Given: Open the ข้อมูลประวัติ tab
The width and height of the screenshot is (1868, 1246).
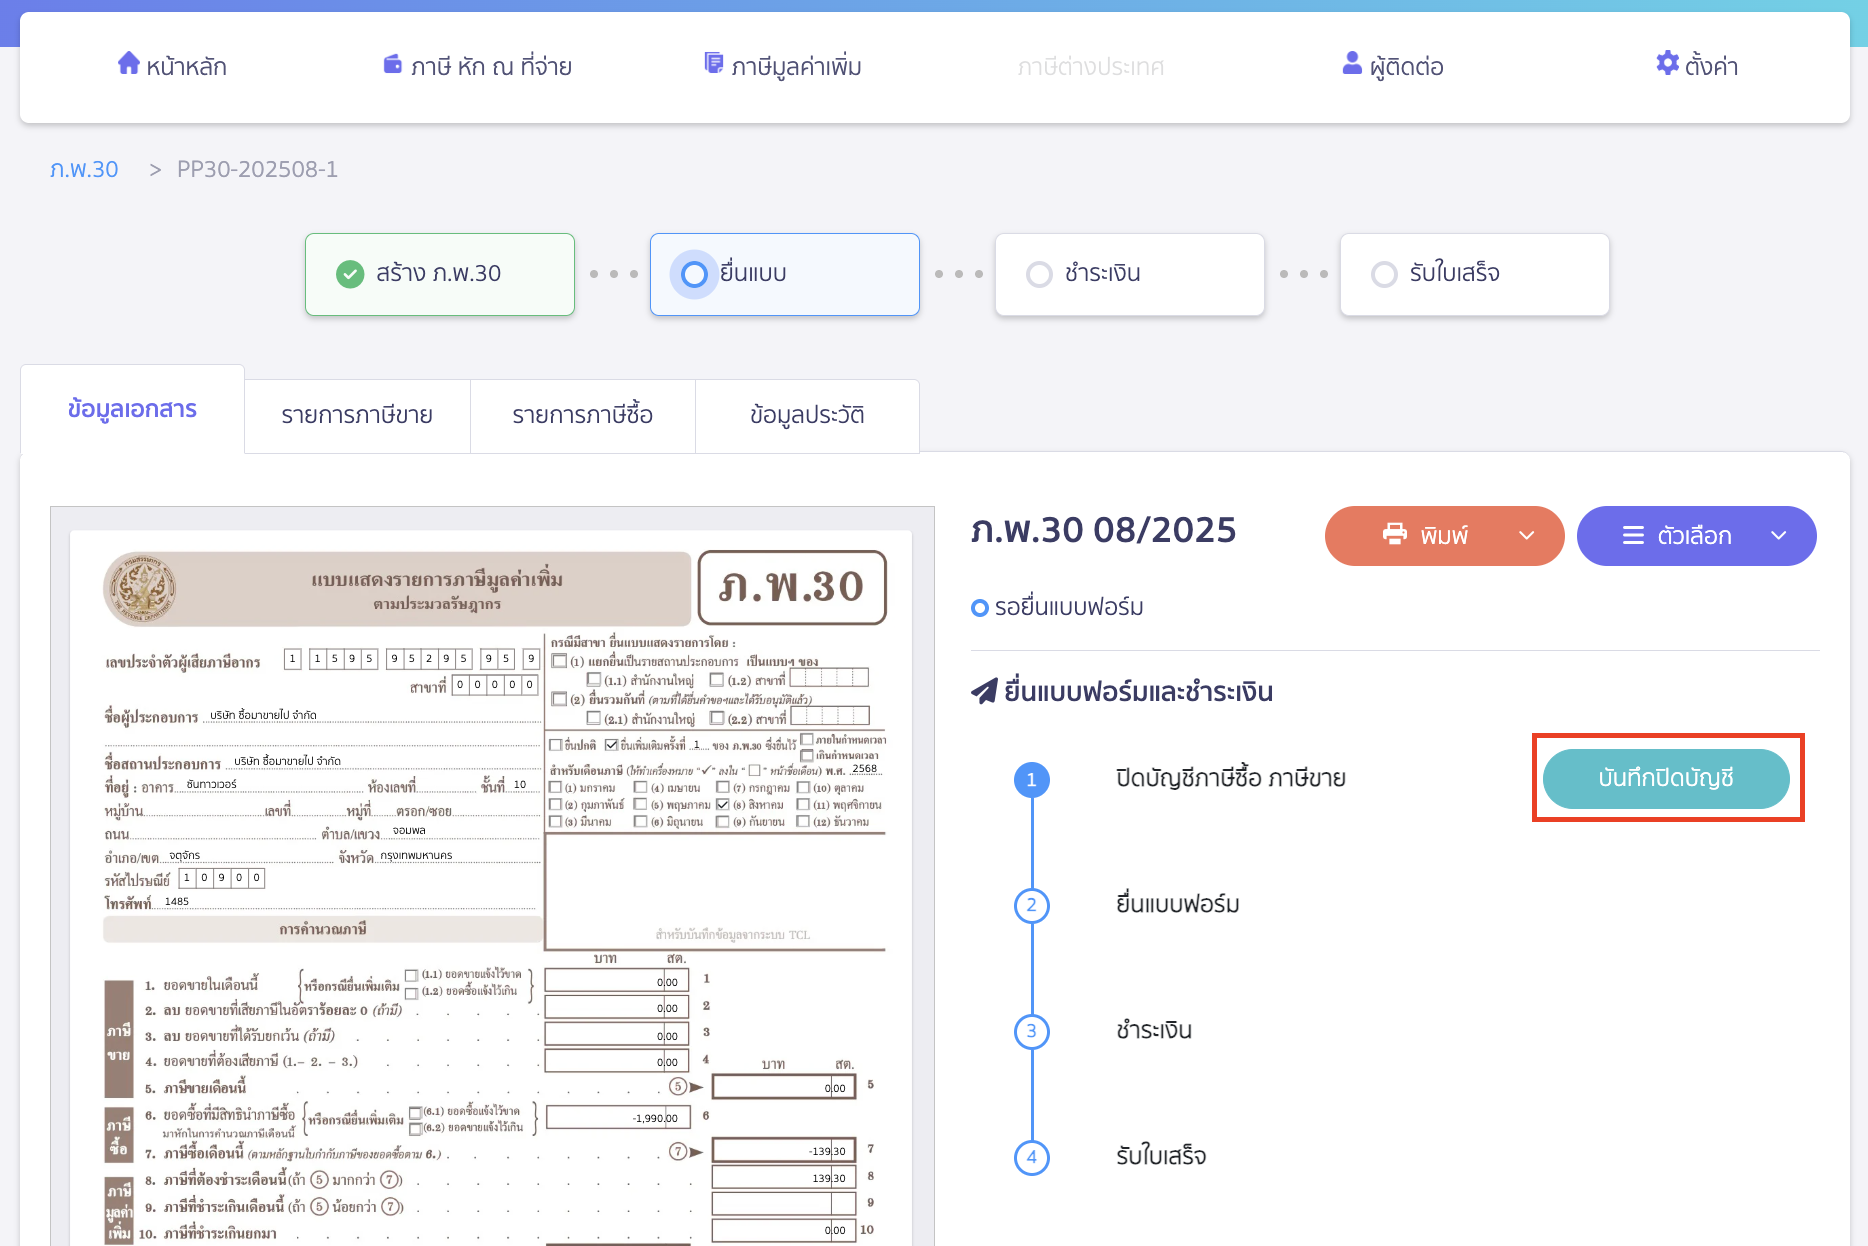Looking at the screenshot, I should click(807, 416).
